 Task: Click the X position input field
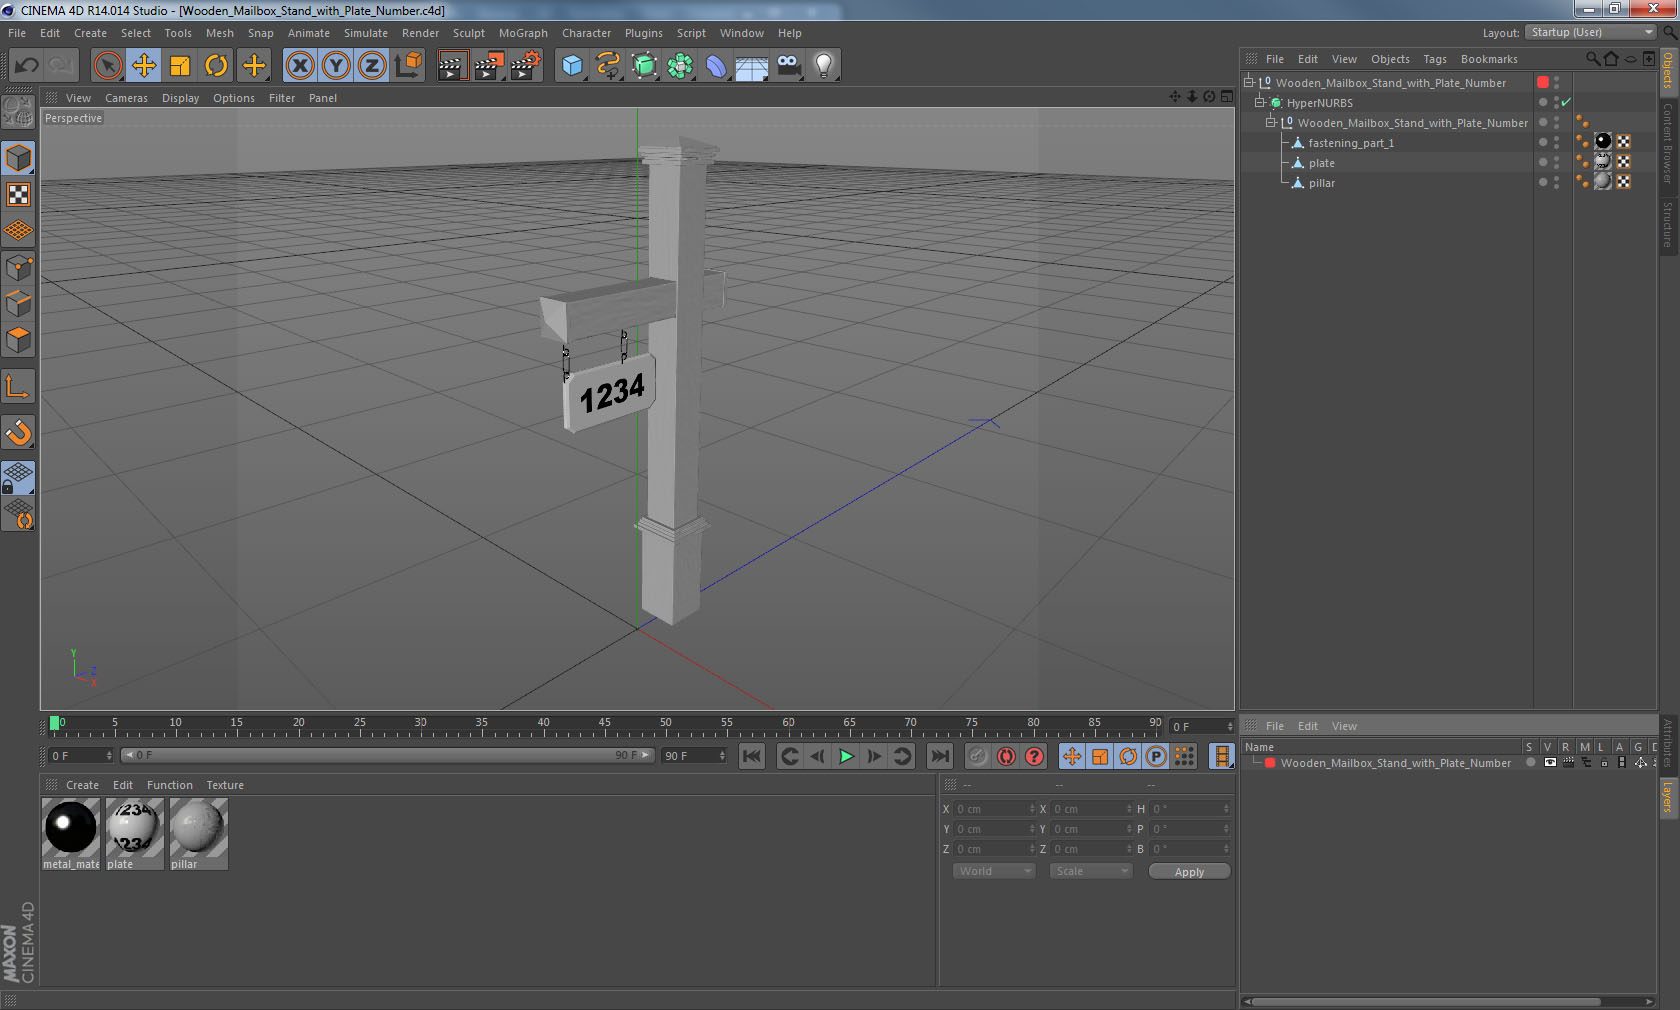(x=995, y=809)
